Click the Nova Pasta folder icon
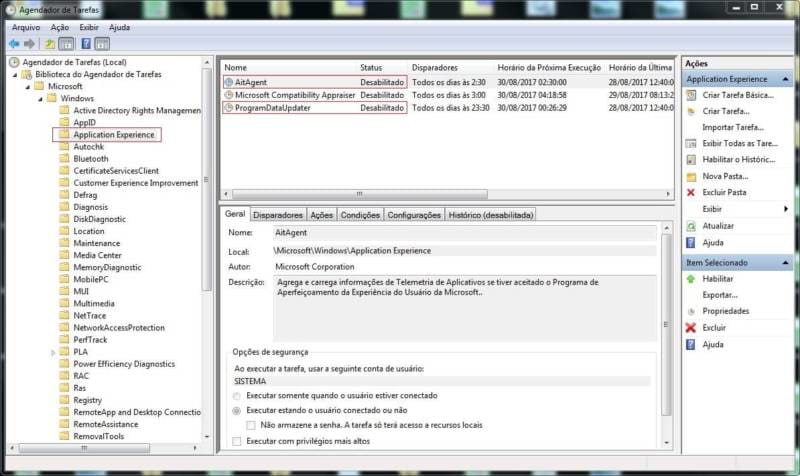800x476 pixels. pyautogui.click(x=691, y=177)
